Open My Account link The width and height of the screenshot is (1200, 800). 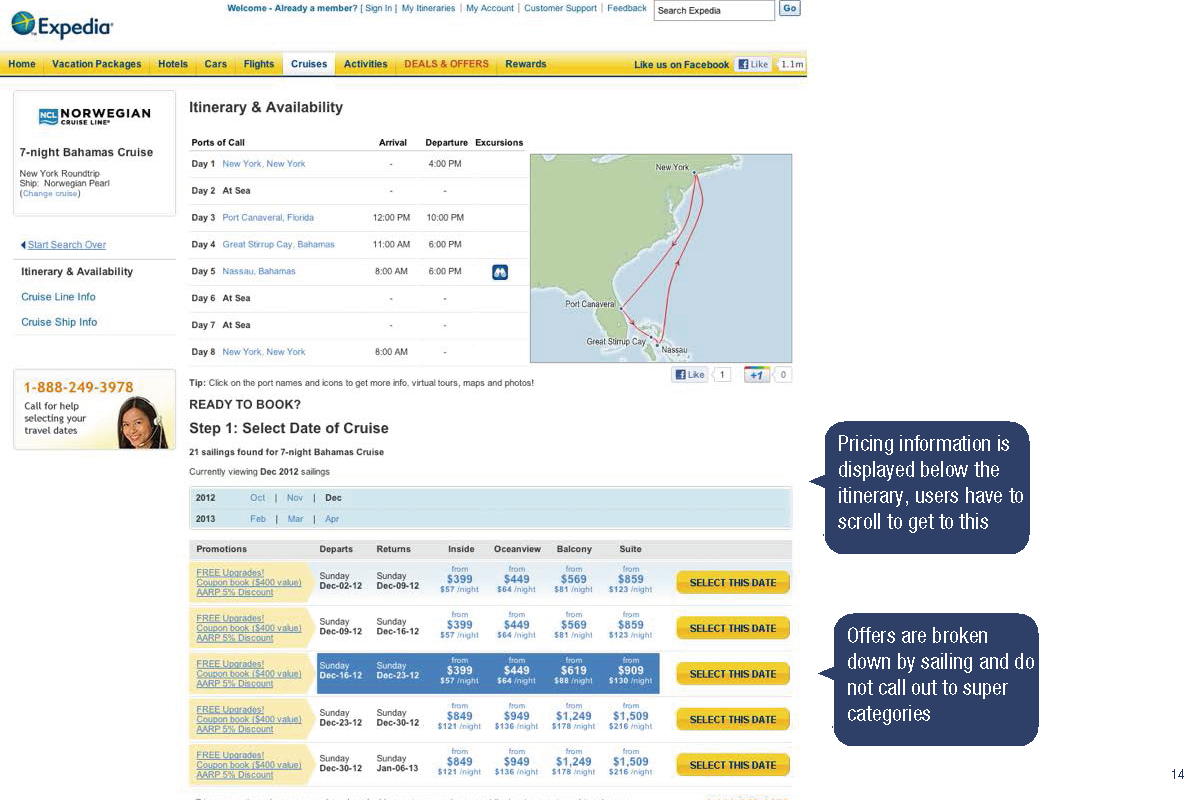click(490, 8)
